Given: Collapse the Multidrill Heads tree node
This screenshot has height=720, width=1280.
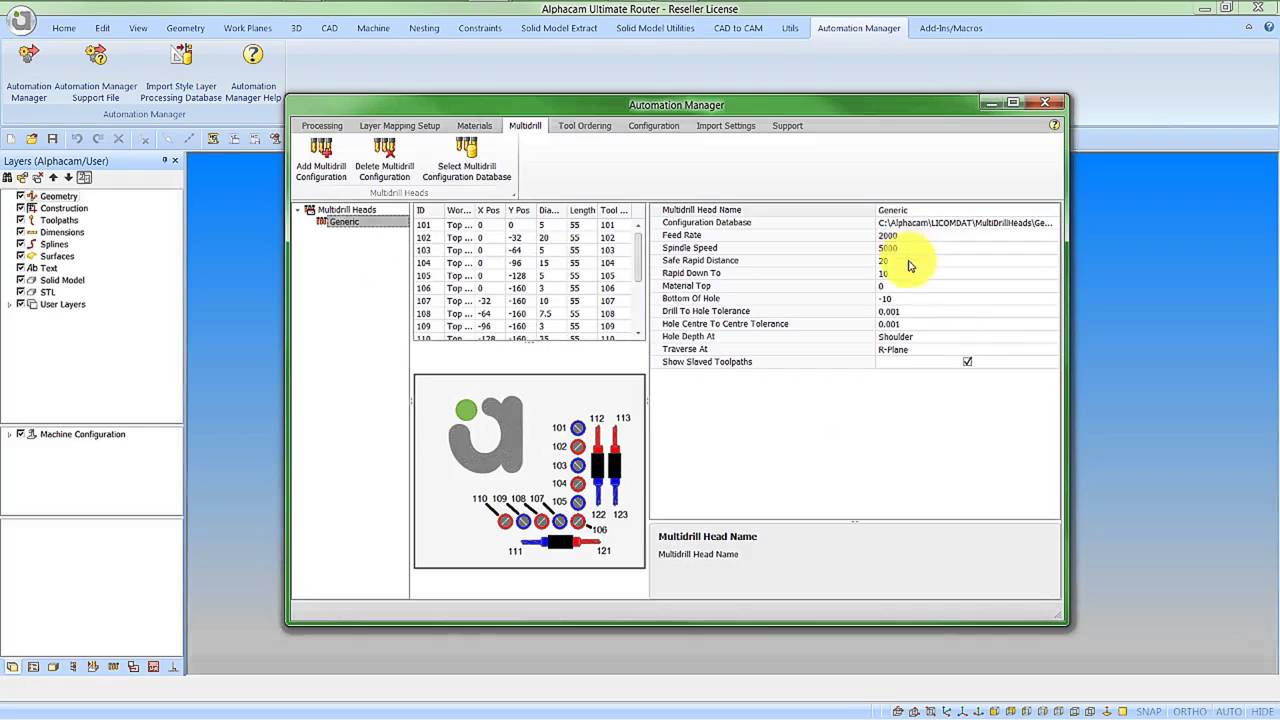Looking at the screenshot, I should pyautogui.click(x=297, y=210).
